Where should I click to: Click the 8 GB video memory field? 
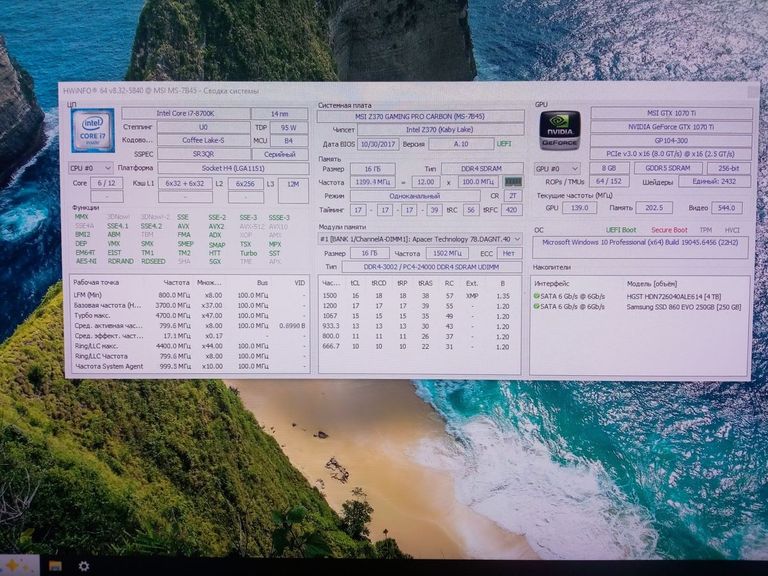(x=609, y=168)
